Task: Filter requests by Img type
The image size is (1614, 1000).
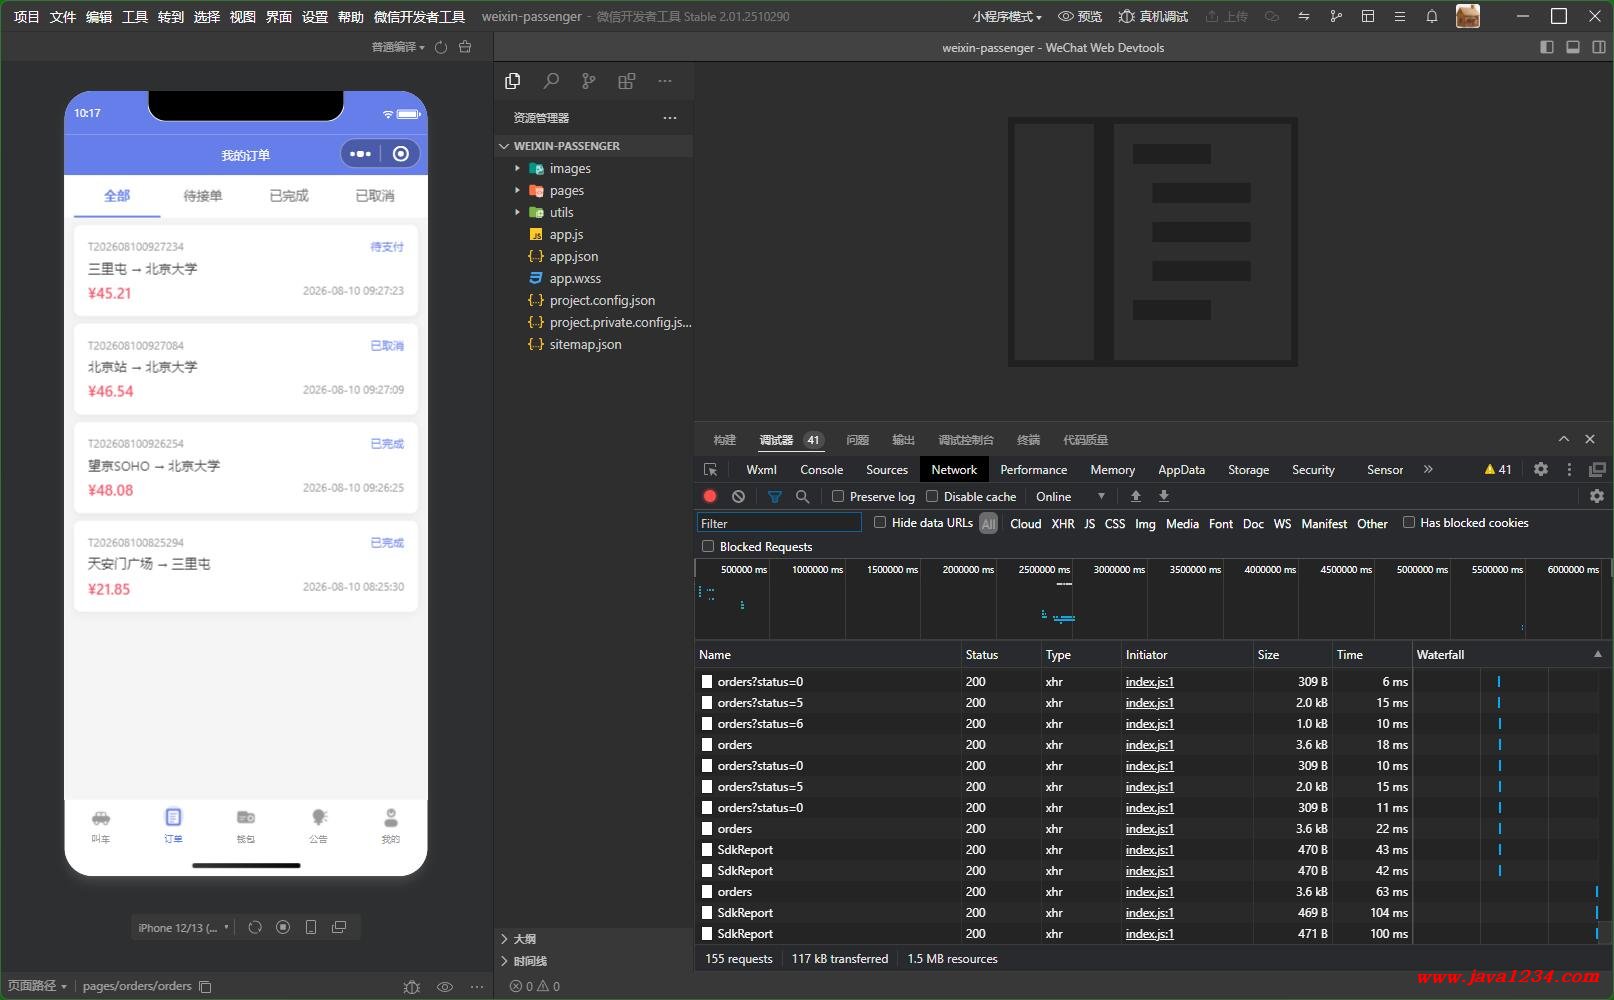Action: point(1145,523)
